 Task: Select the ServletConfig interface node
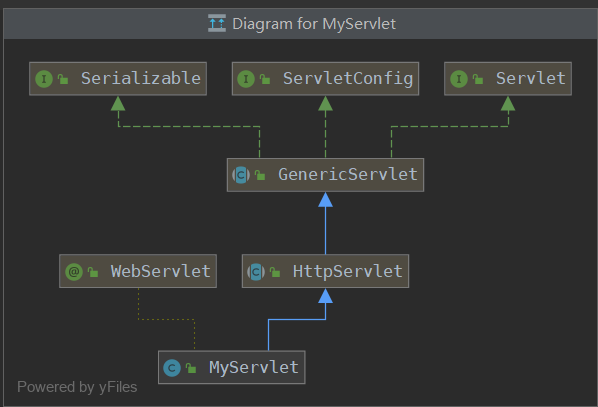pyautogui.click(x=325, y=79)
